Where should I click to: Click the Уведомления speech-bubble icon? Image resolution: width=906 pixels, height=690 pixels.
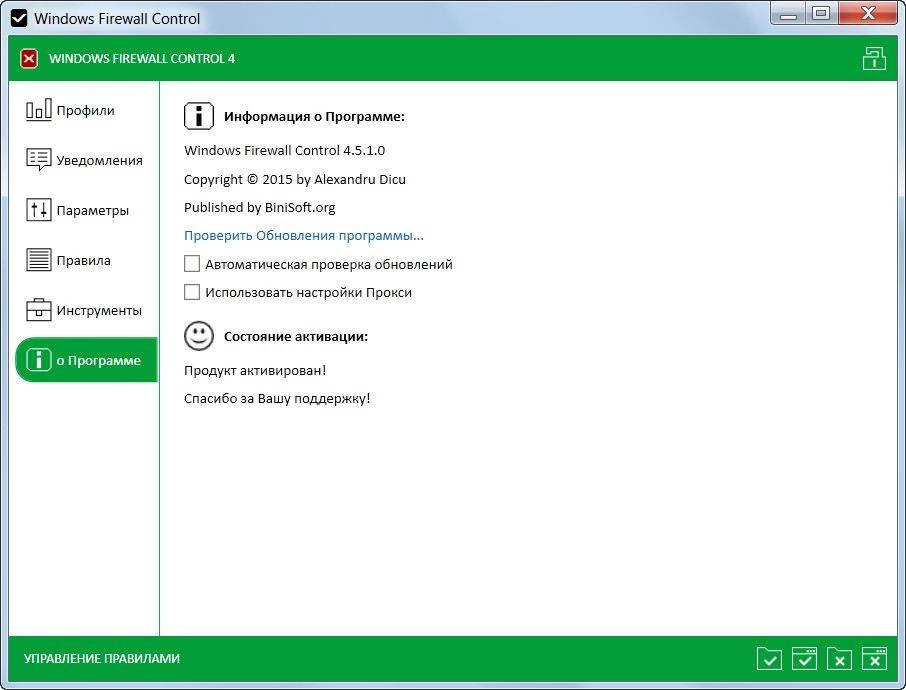(39, 159)
